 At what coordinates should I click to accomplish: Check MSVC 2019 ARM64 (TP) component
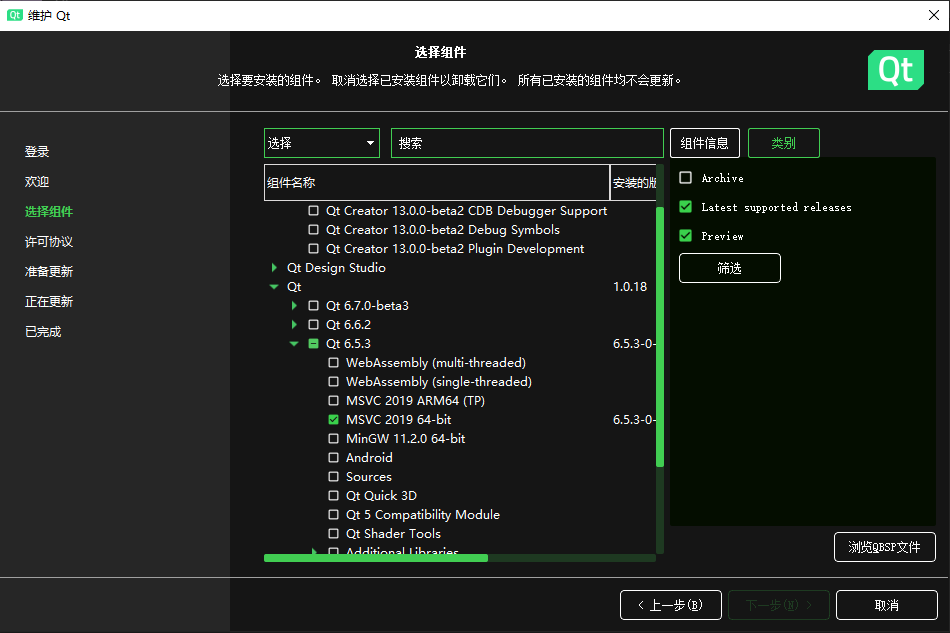(x=333, y=400)
